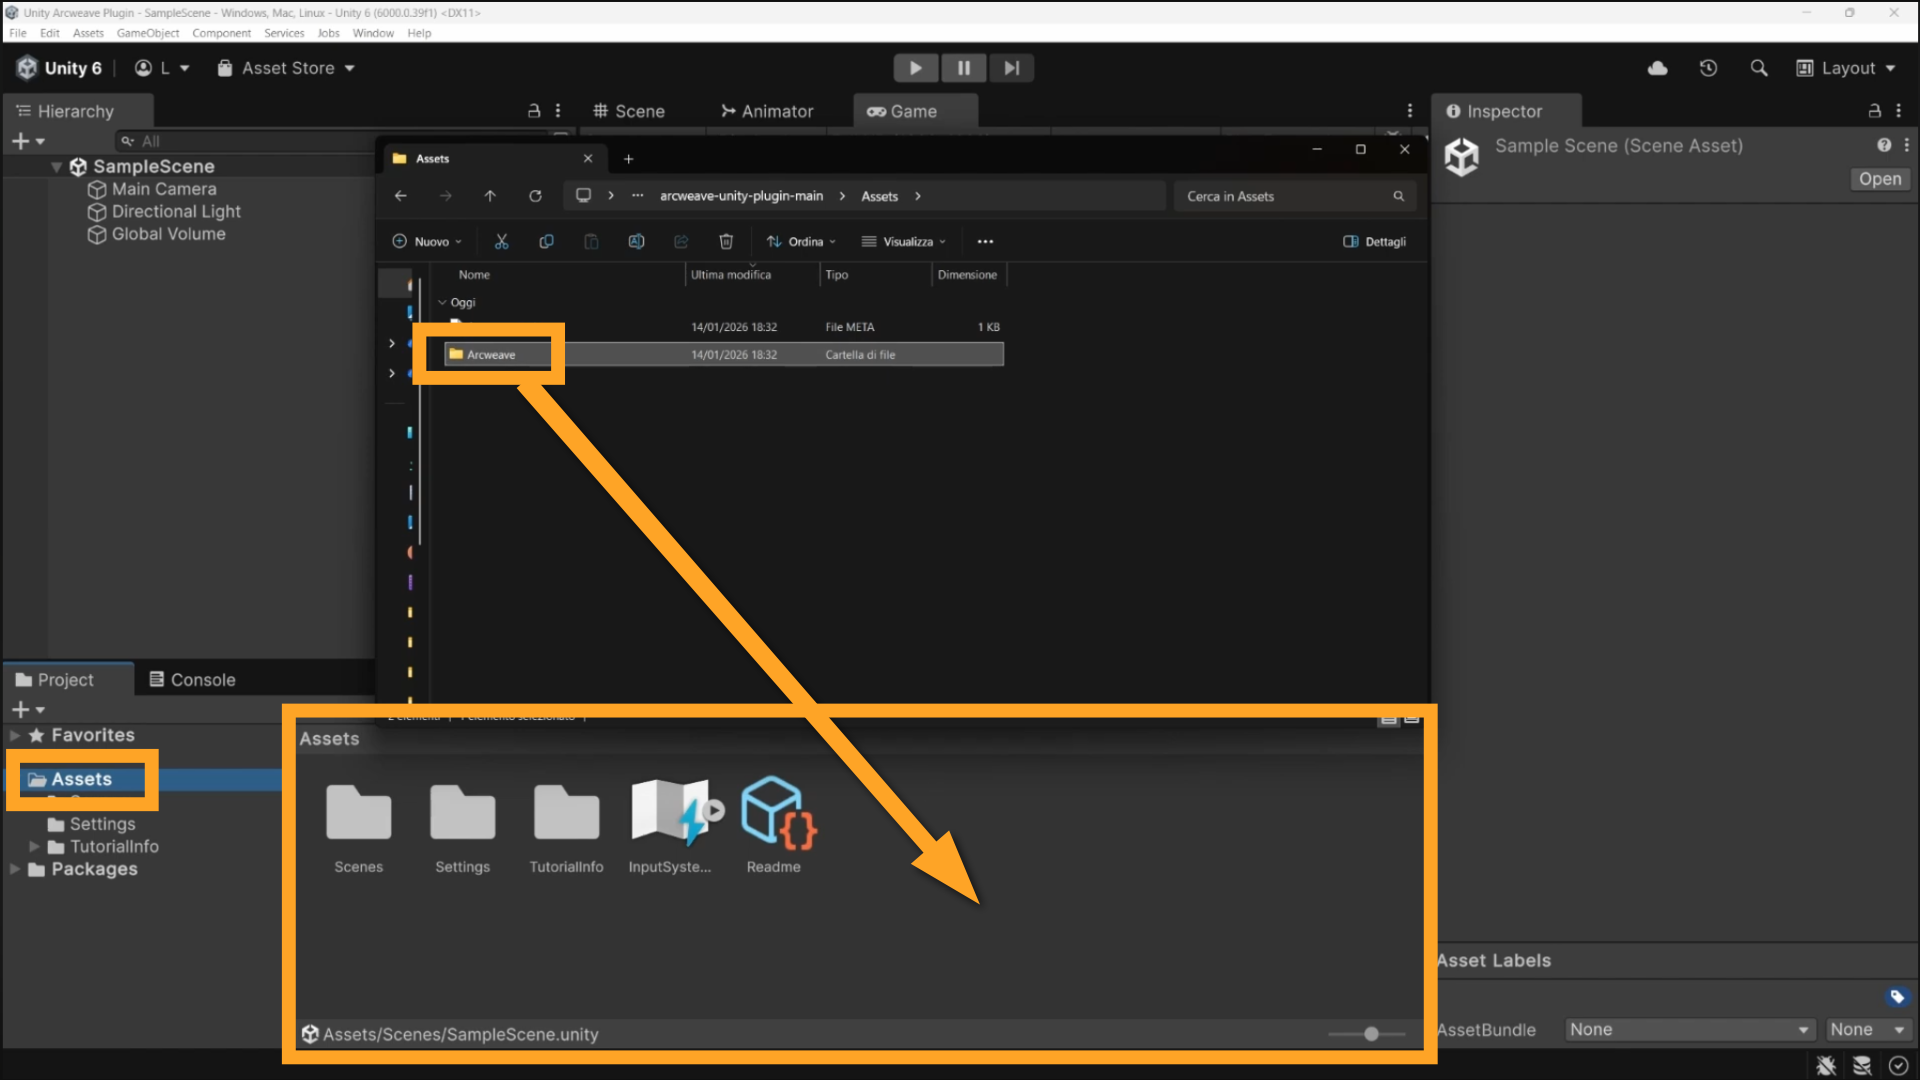Open the Asset Store dropdown
Image resolution: width=1920 pixels, height=1080 pixels.
pos(286,68)
